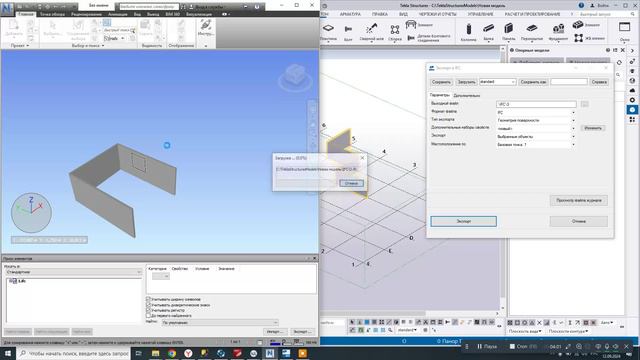Open the search-in Standard dropdown in Navisworks

pyautogui.click(x=73, y=272)
